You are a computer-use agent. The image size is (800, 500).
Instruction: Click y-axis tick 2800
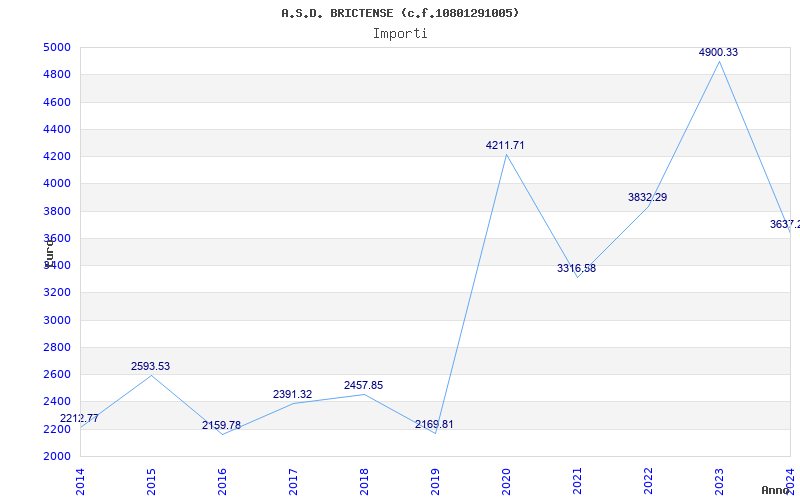pos(56,347)
